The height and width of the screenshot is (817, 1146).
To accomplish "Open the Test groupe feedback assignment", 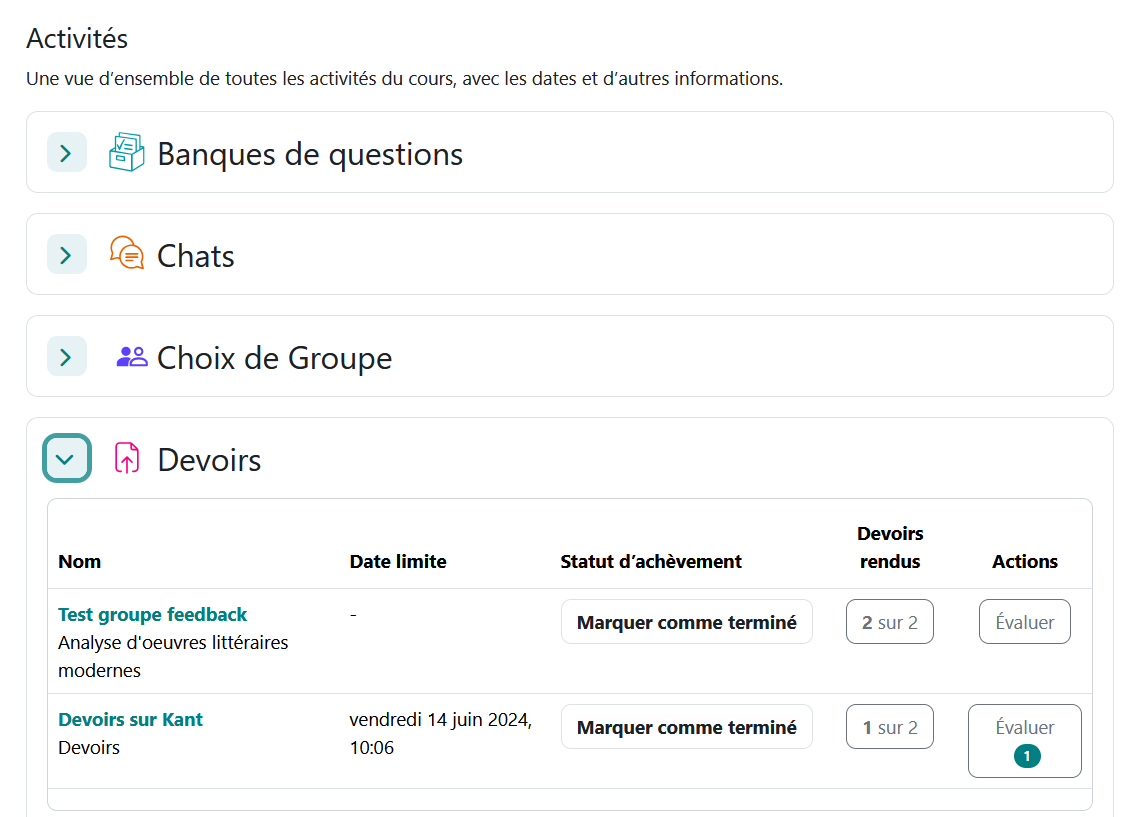I will pyautogui.click(x=152, y=614).
